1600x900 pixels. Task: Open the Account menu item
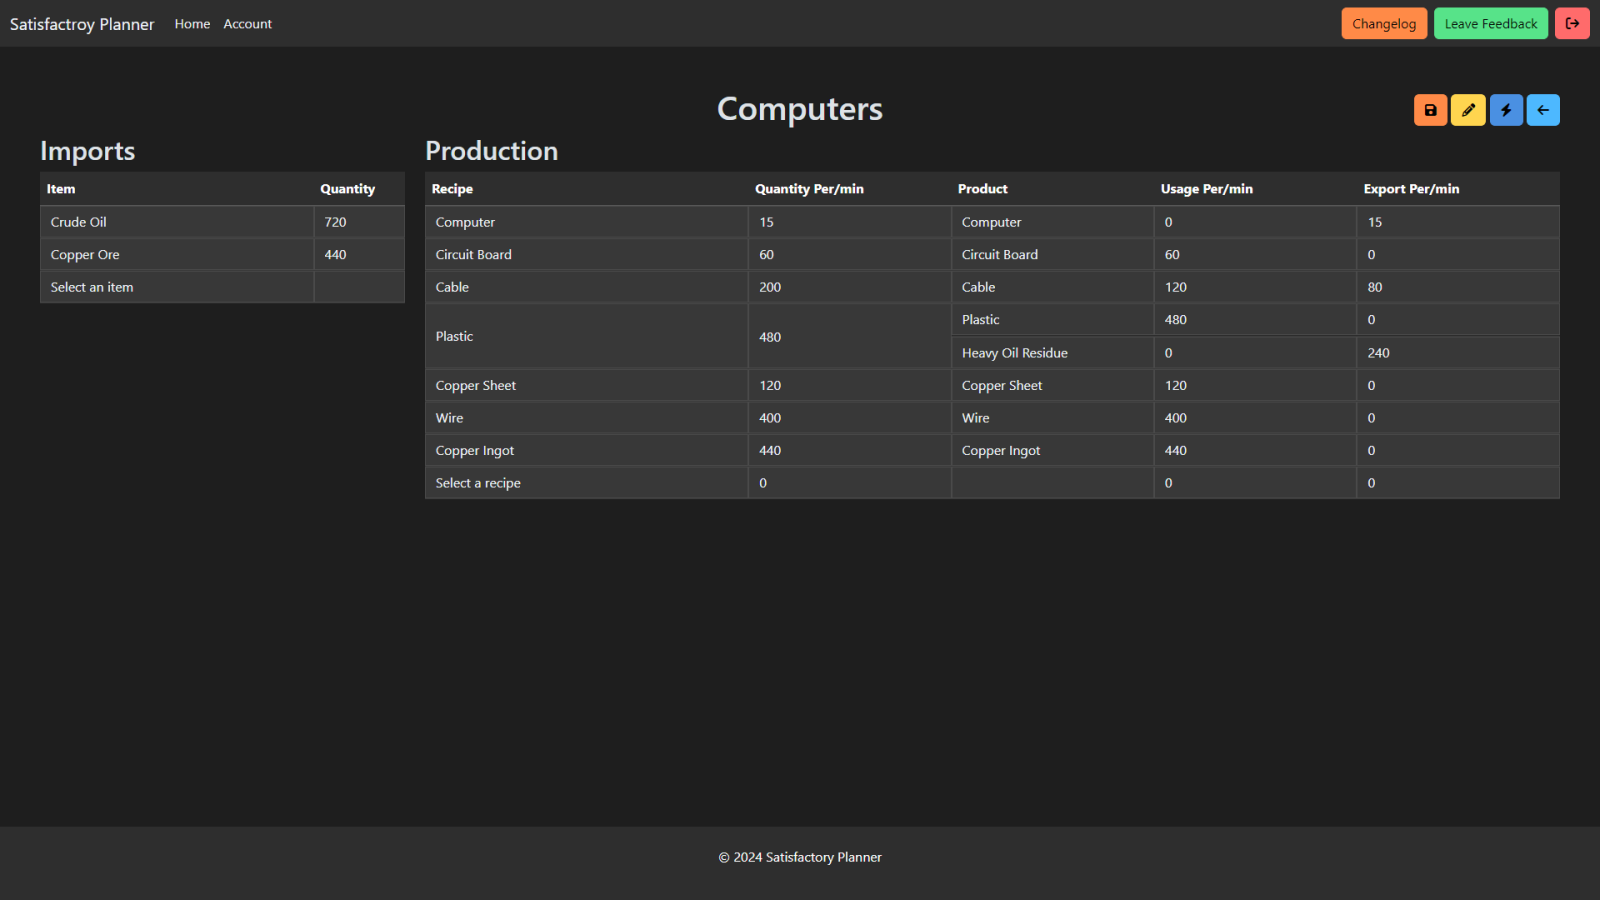247,23
